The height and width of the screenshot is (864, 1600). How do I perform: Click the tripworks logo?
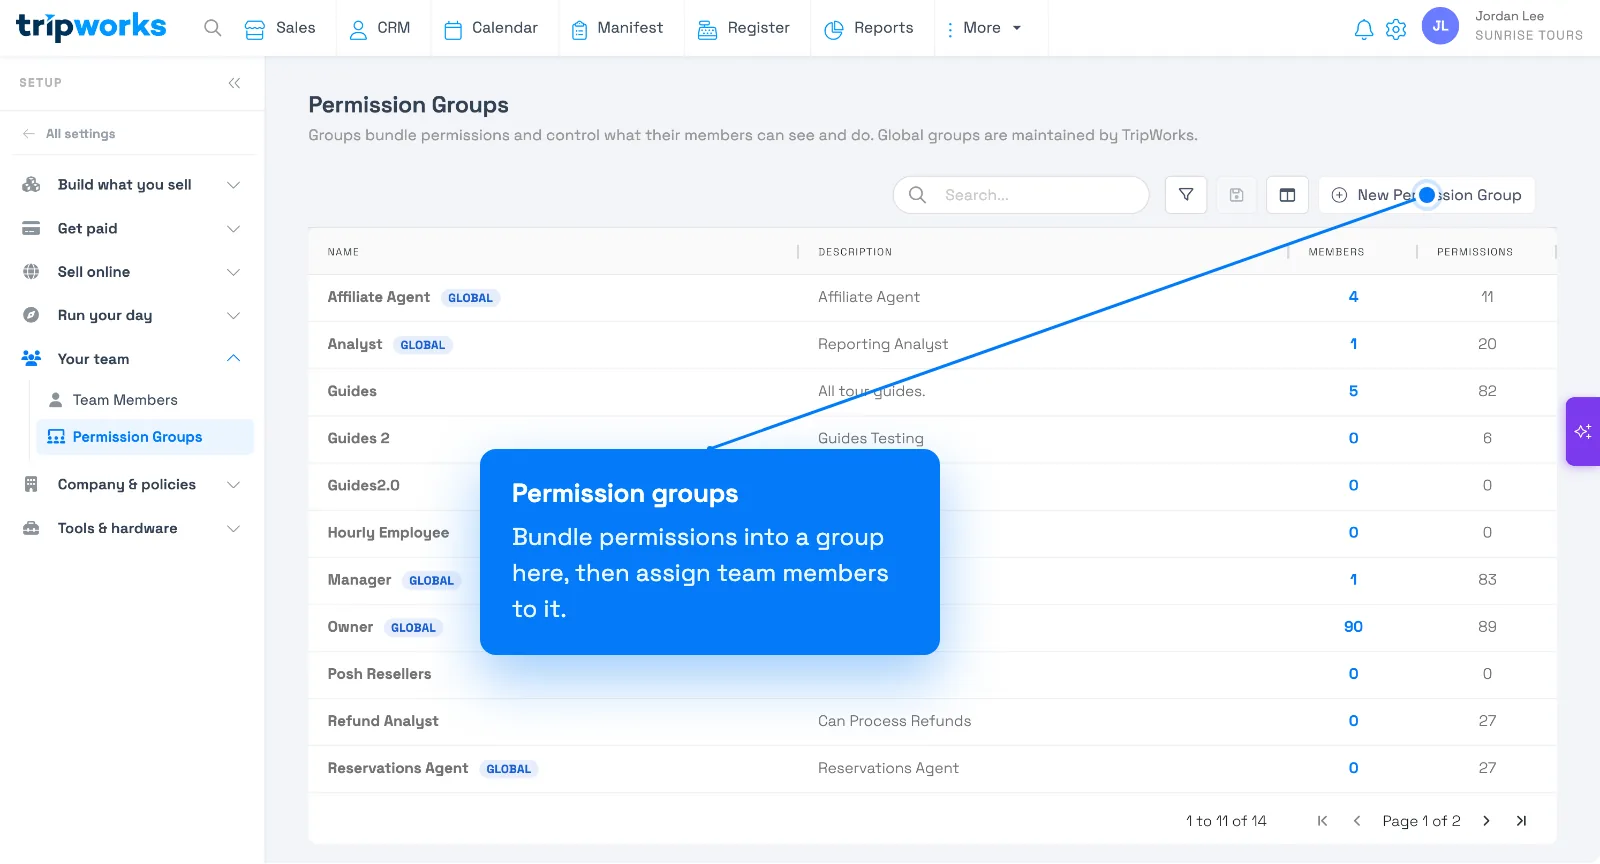point(91,27)
